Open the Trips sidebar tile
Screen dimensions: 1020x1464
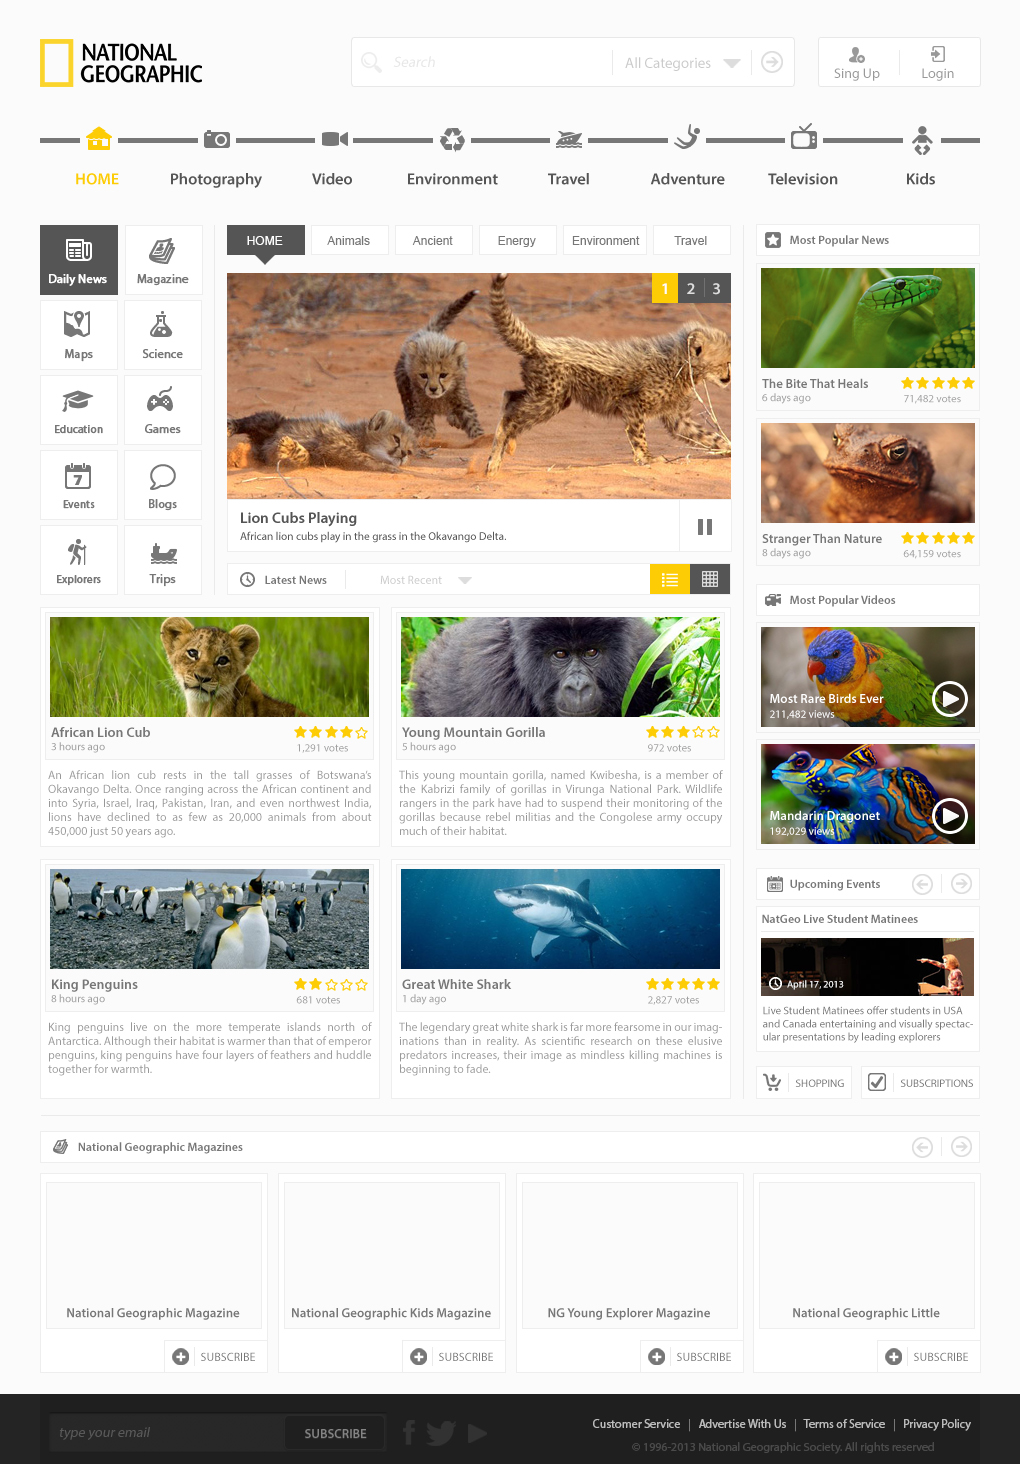[163, 560]
